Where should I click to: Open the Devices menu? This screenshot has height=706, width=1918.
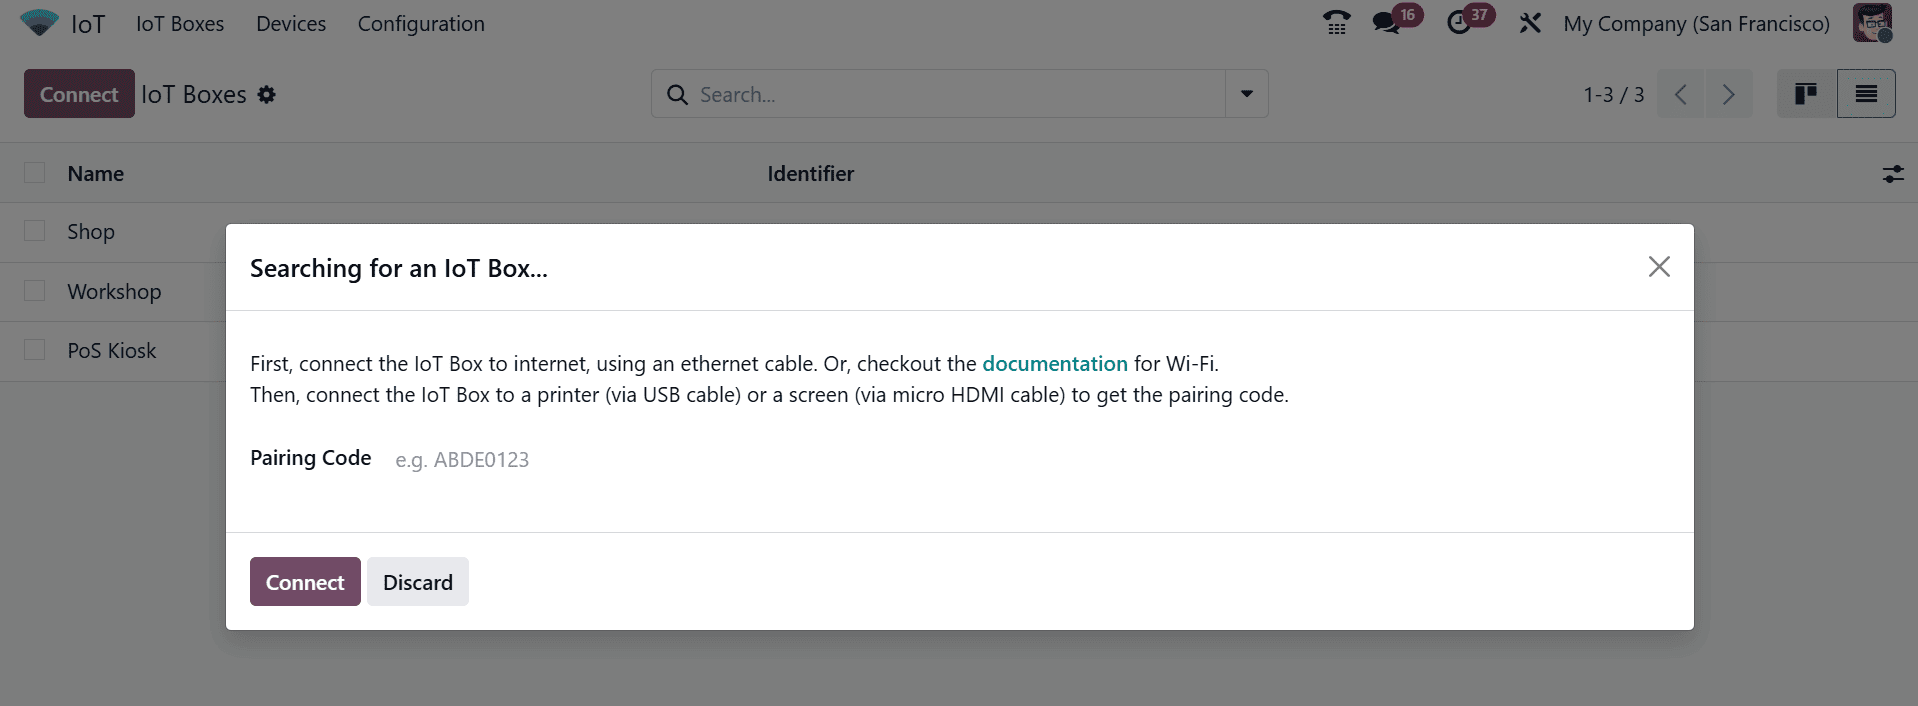(x=291, y=24)
